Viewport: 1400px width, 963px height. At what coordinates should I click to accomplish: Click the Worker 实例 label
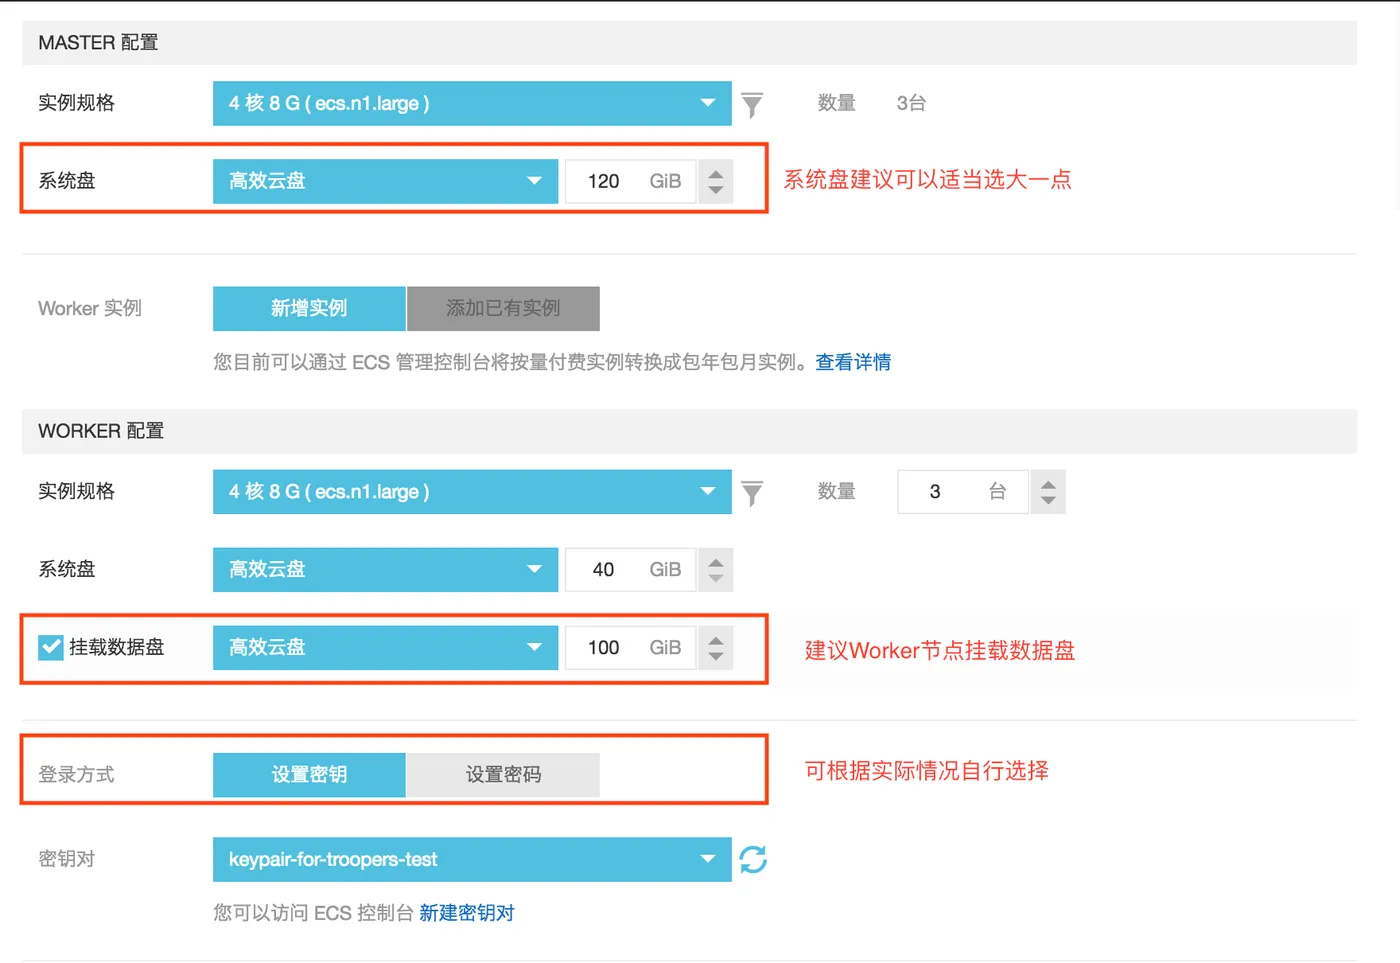tap(90, 308)
